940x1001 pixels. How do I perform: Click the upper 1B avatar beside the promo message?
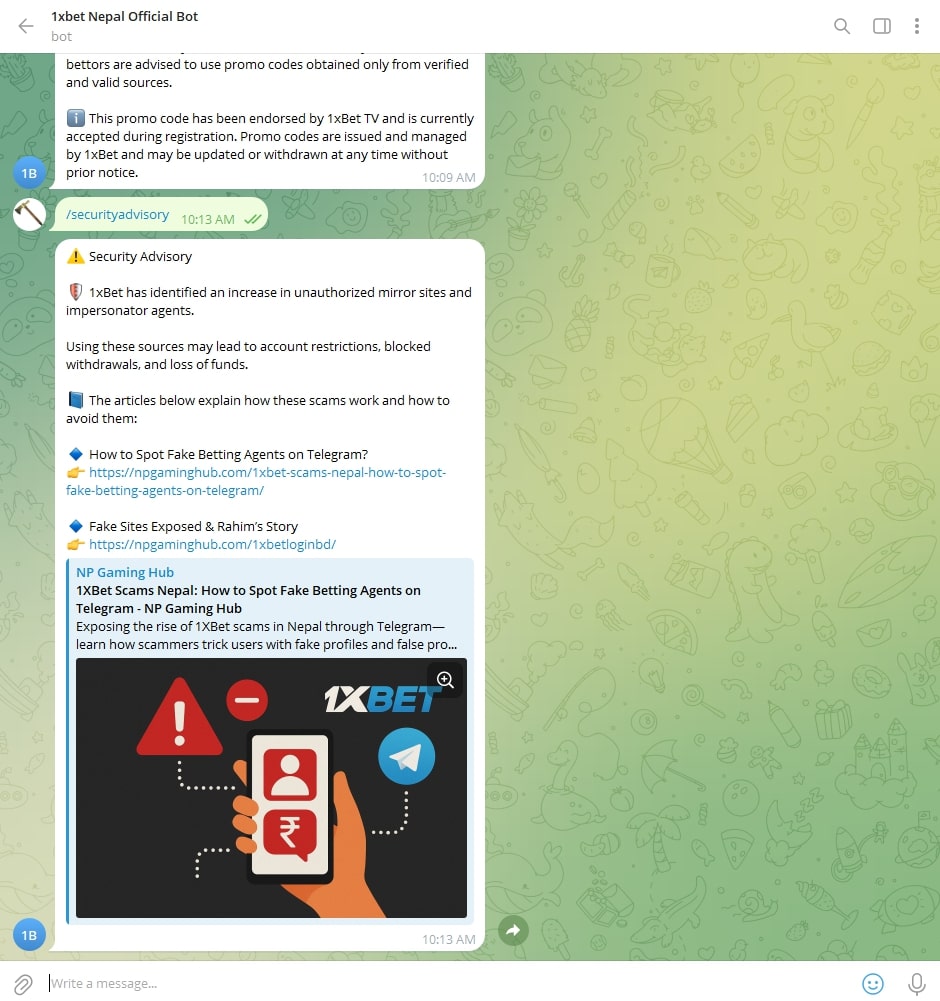[x=29, y=173]
